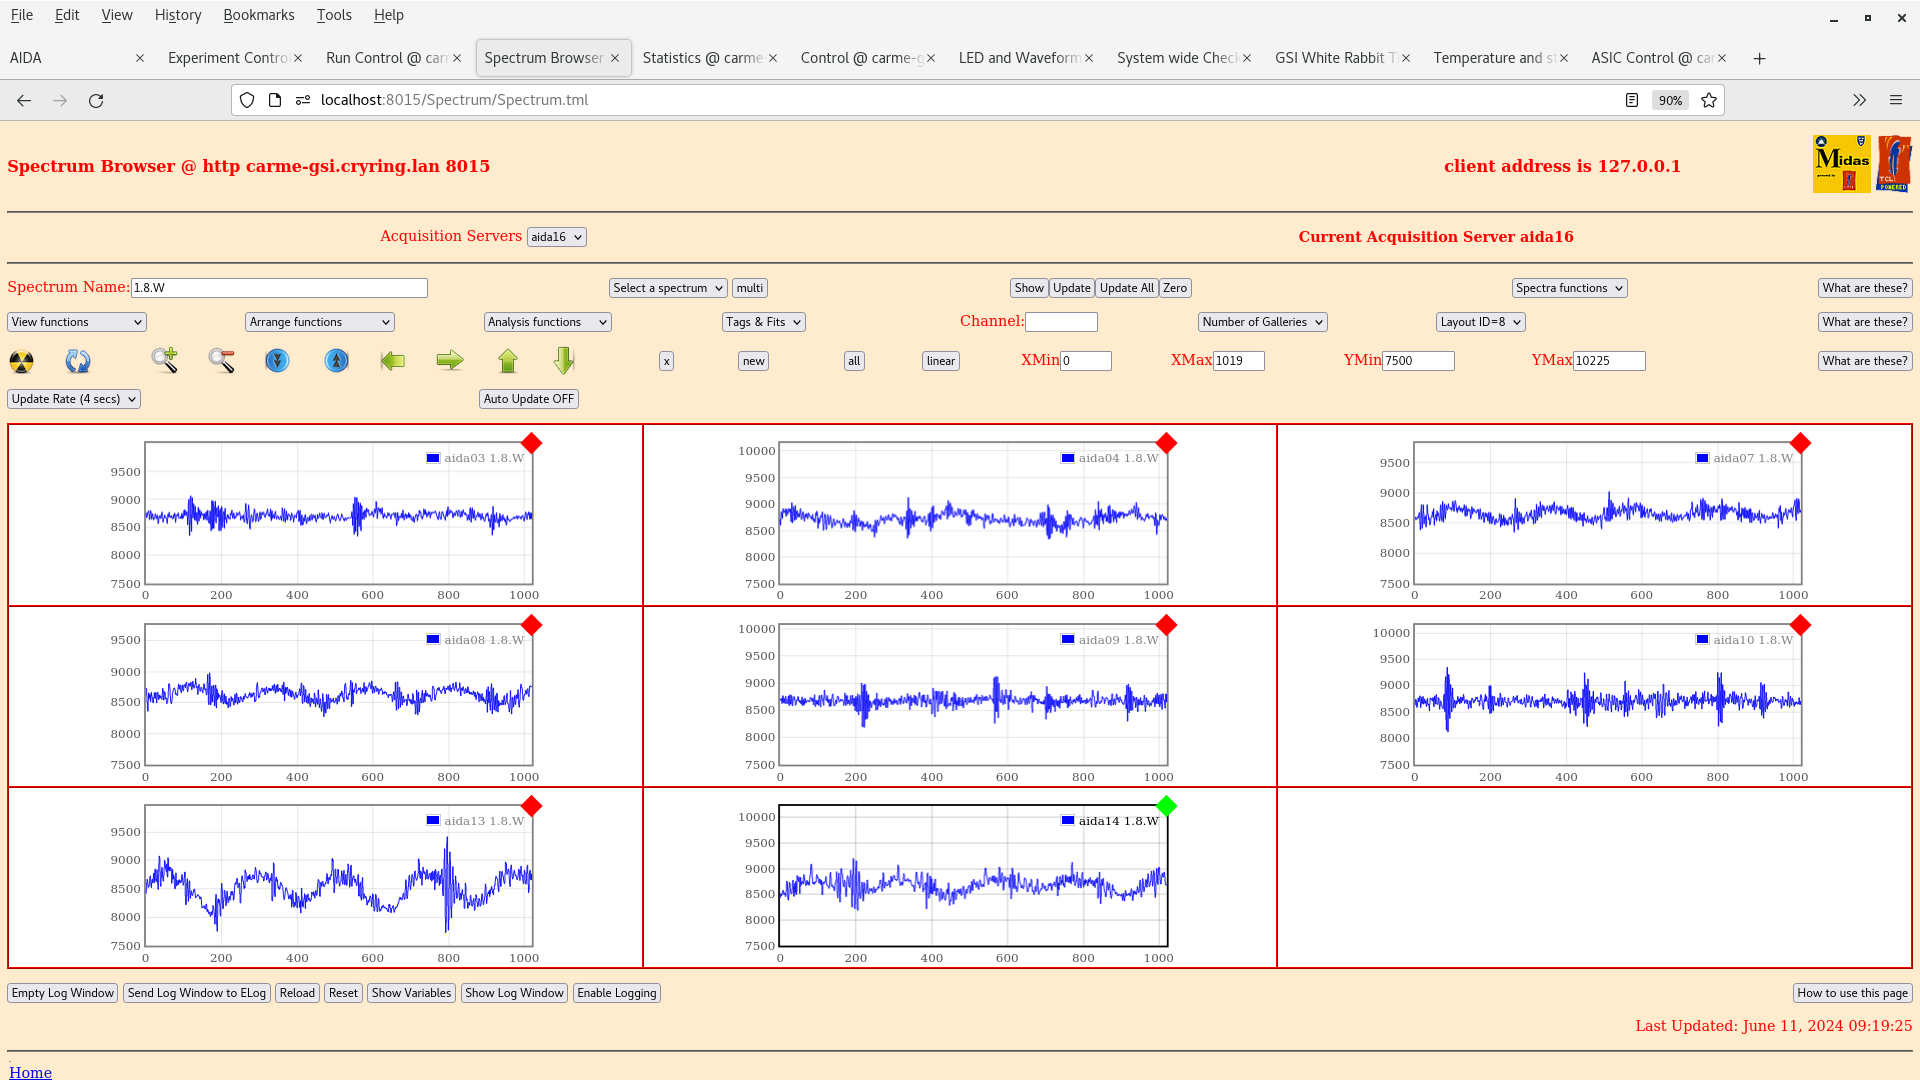The width and height of the screenshot is (1920, 1080).
Task: Click the Spectrum Name input field
Action: pos(279,288)
